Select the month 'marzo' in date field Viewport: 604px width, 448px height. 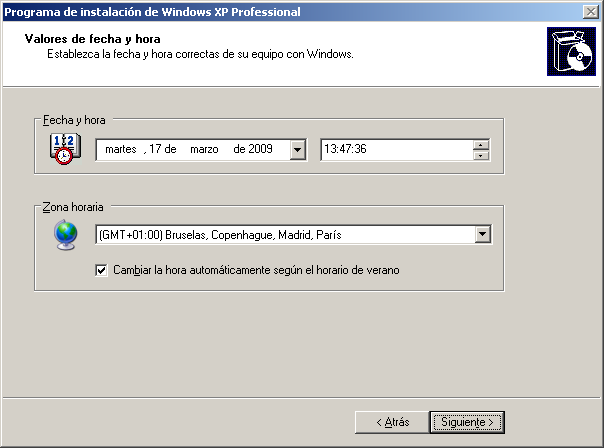coord(204,149)
